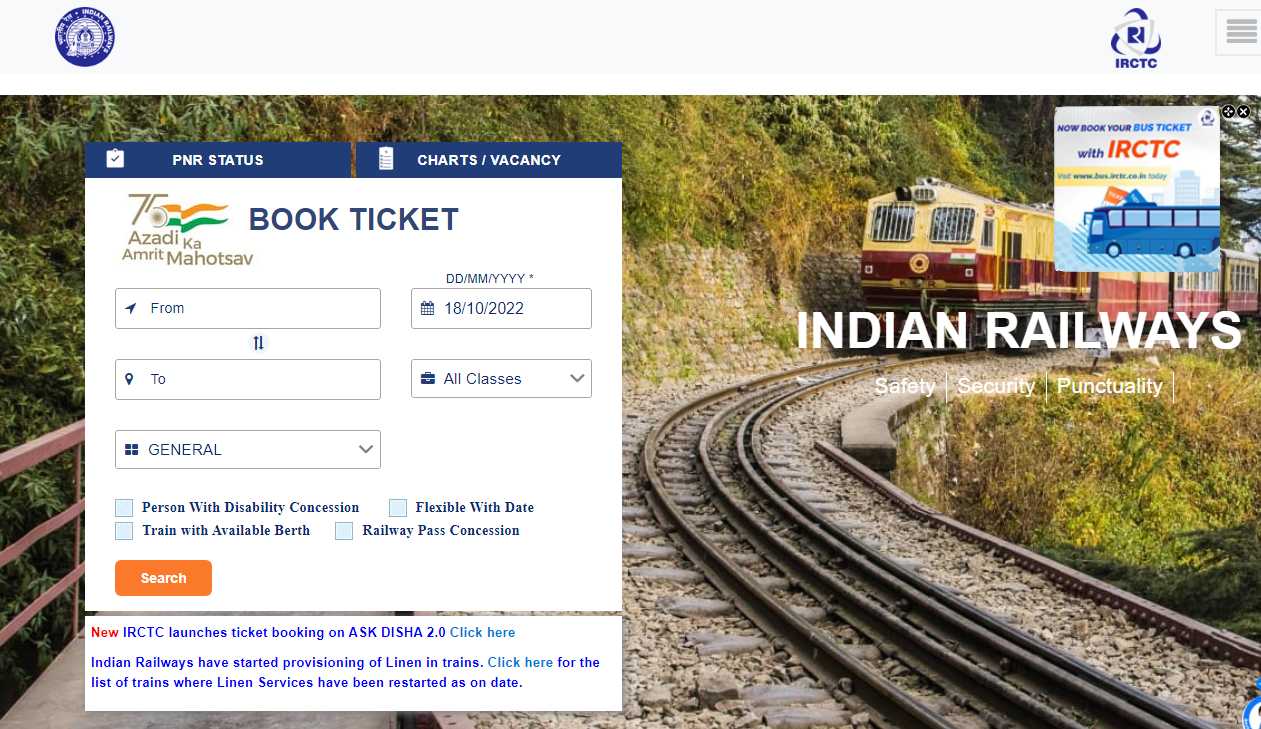
Task: Click the orange Search button
Action: pos(163,578)
